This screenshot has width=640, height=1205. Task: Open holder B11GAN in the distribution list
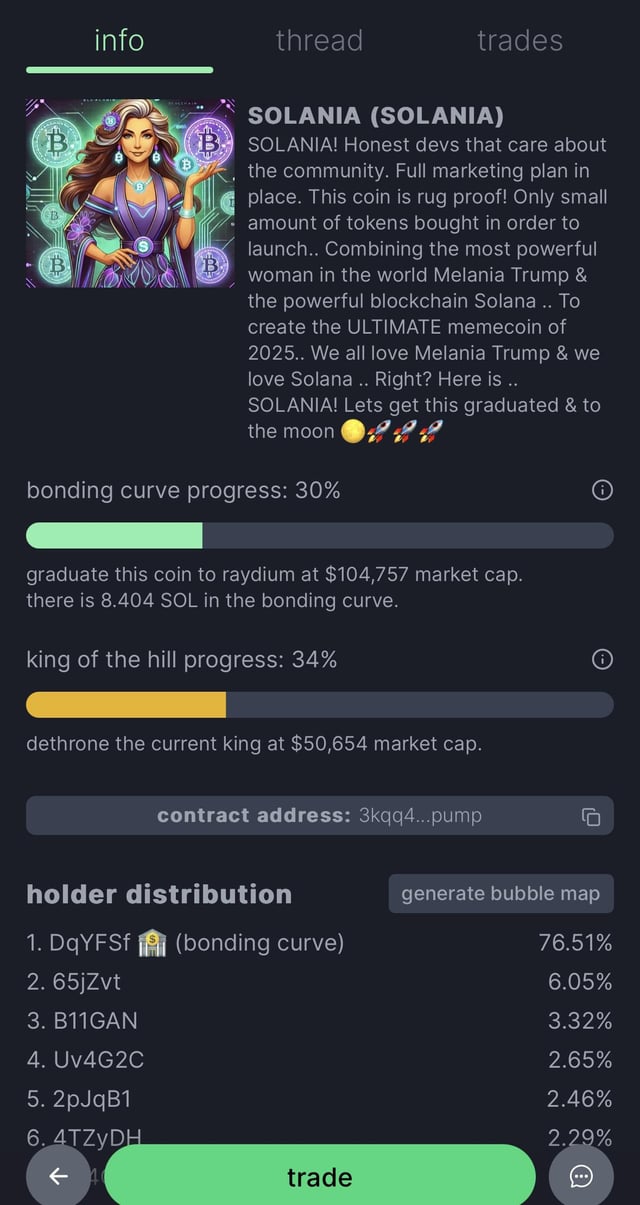(82, 1021)
